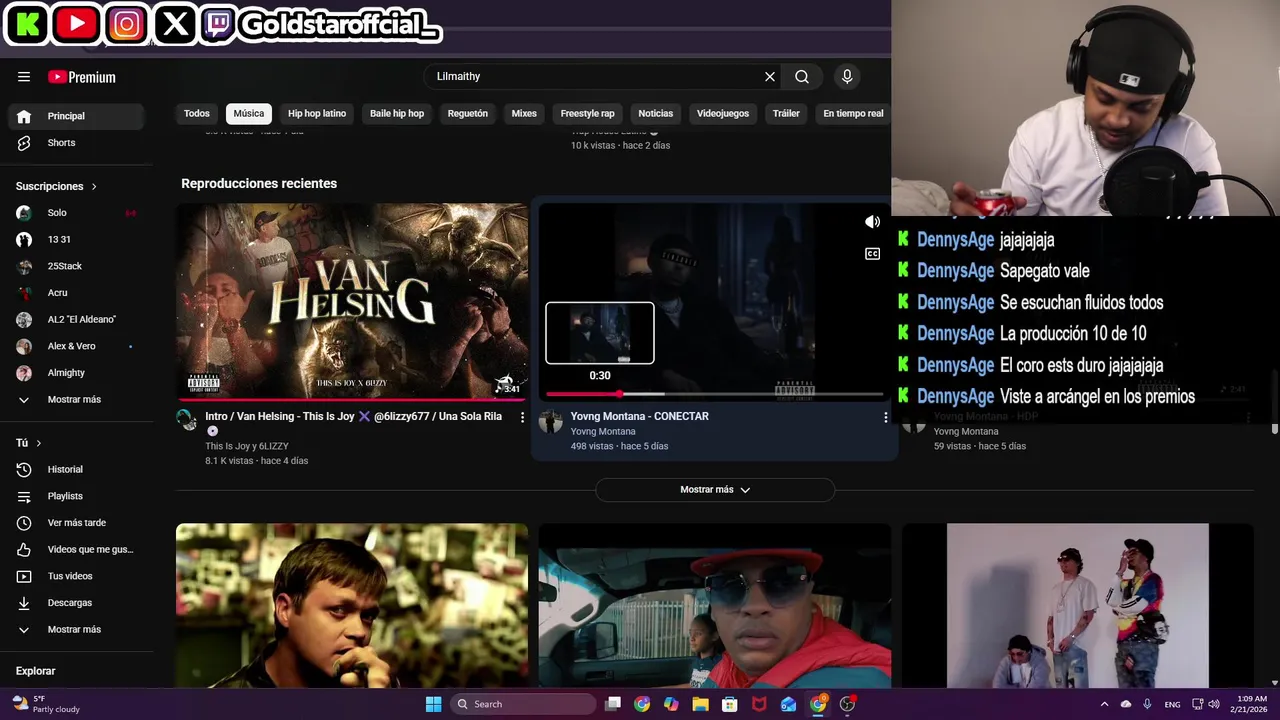This screenshot has height=720, width=1280.
Task: Select the Baile hip hop chip
Action: tap(397, 114)
